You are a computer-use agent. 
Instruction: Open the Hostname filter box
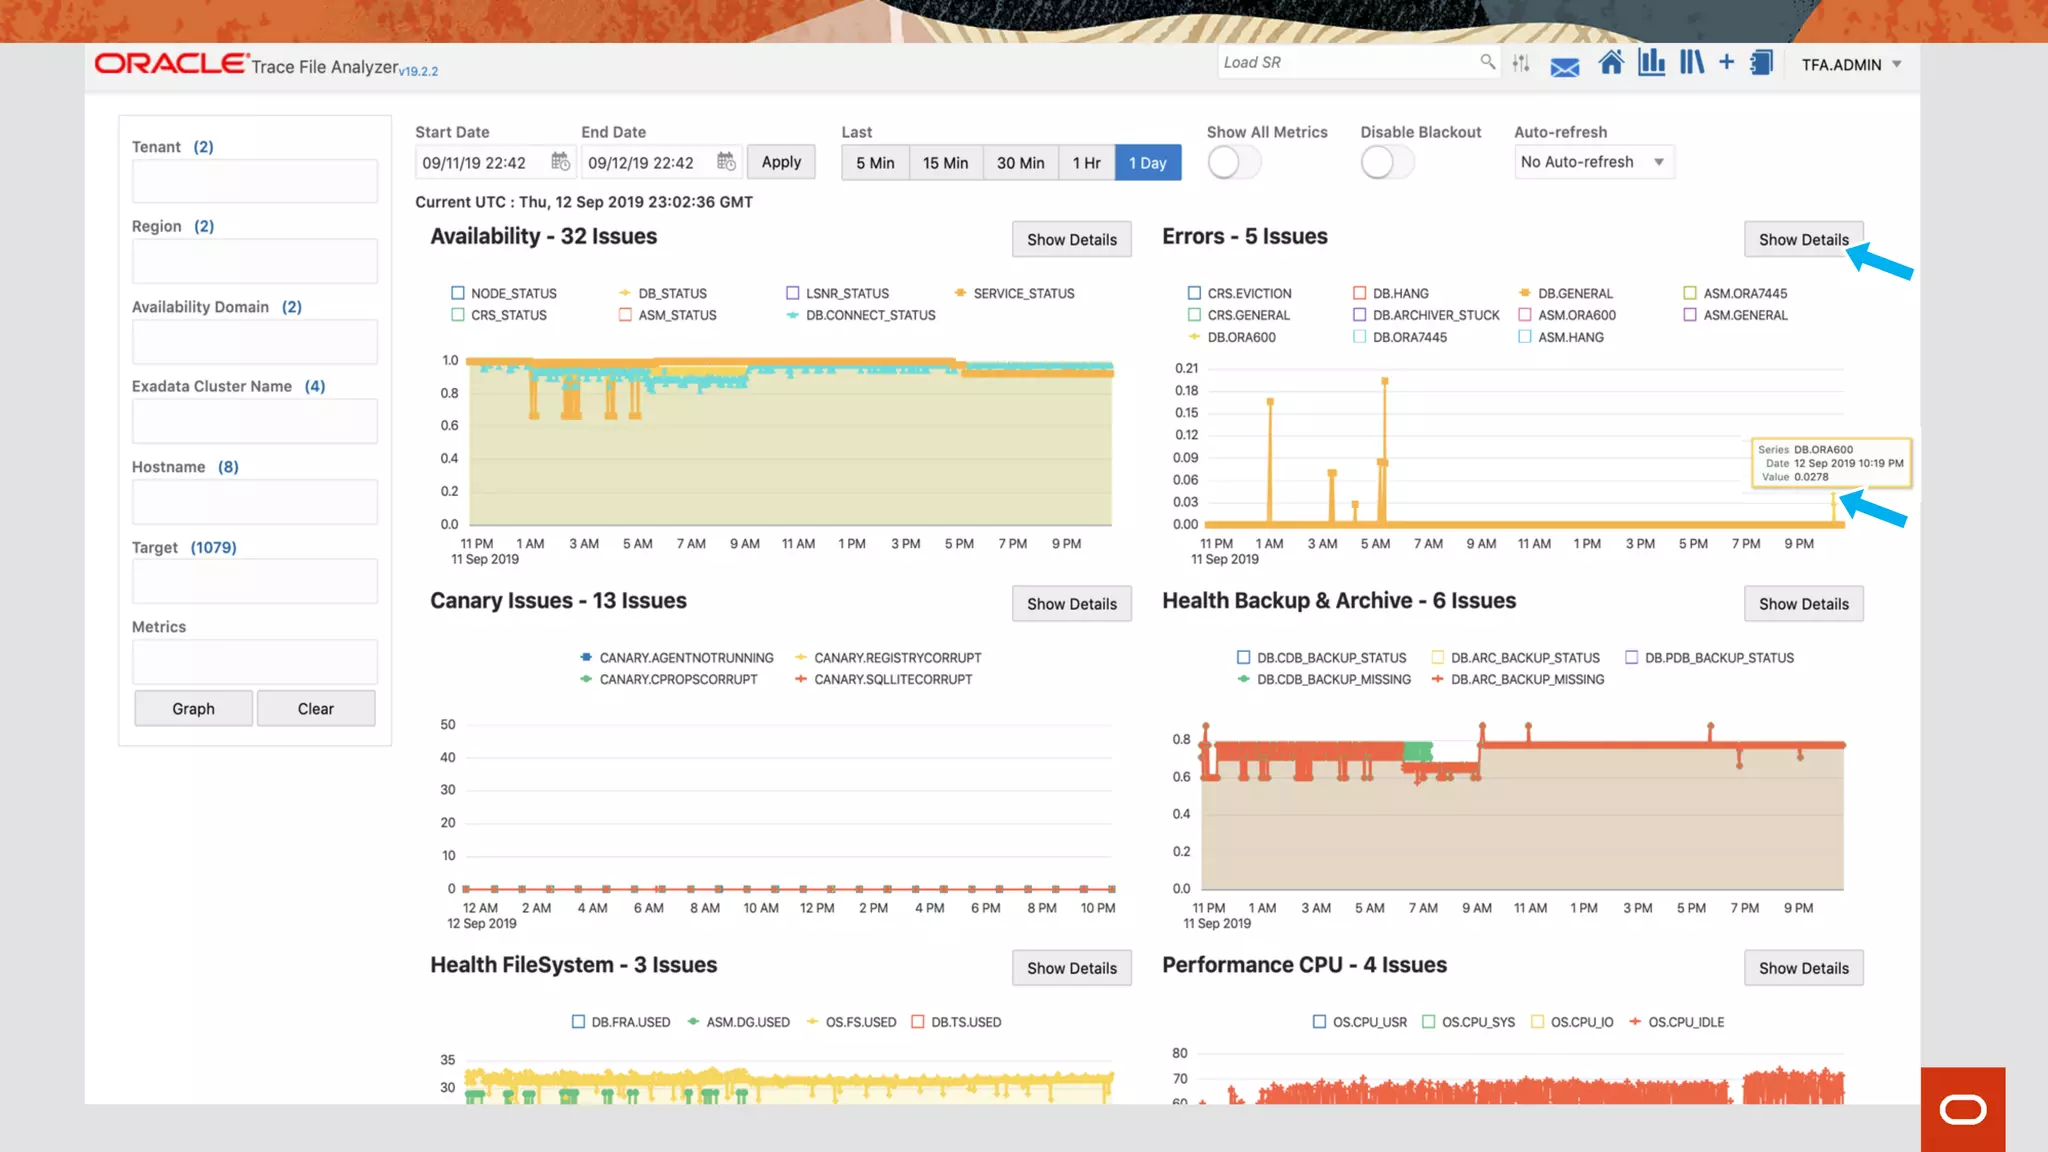click(255, 501)
